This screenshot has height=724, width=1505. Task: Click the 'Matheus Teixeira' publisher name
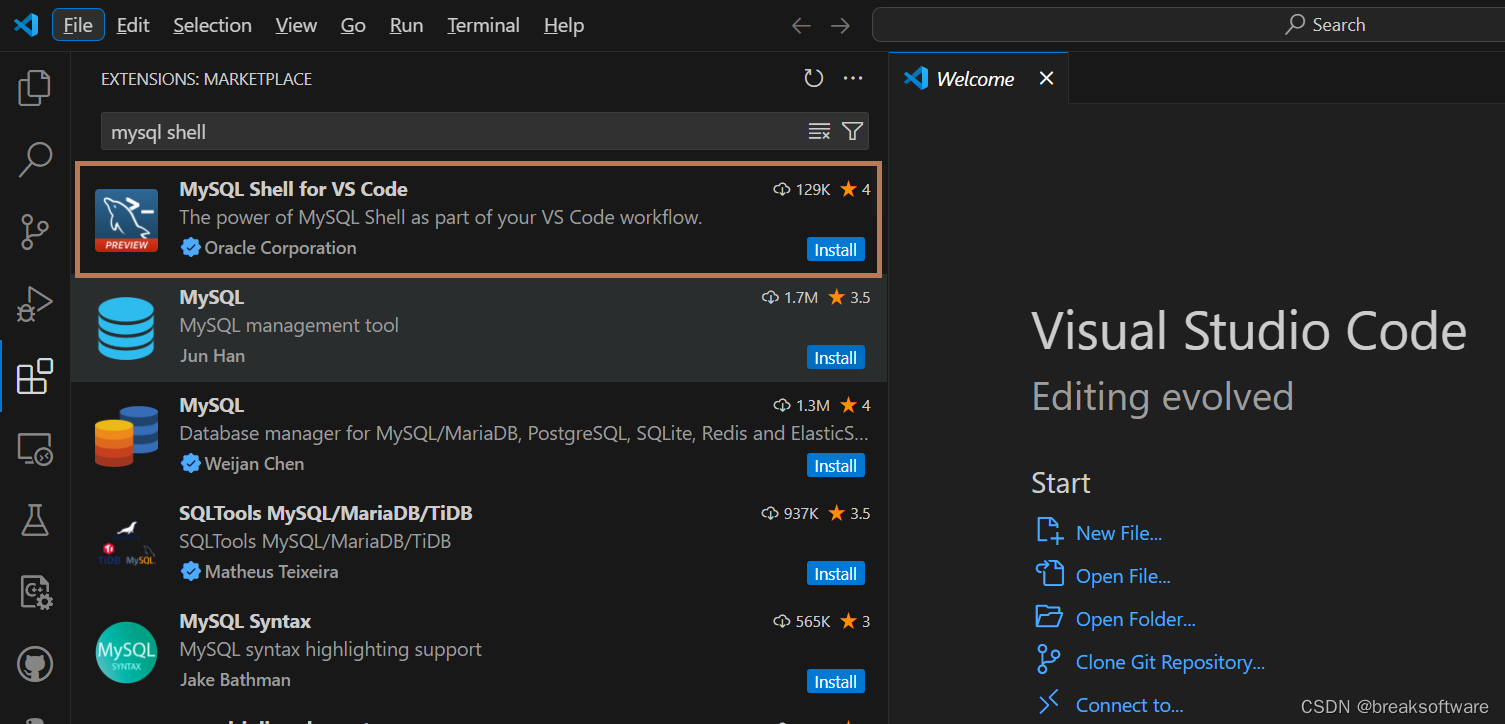click(x=271, y=572)
